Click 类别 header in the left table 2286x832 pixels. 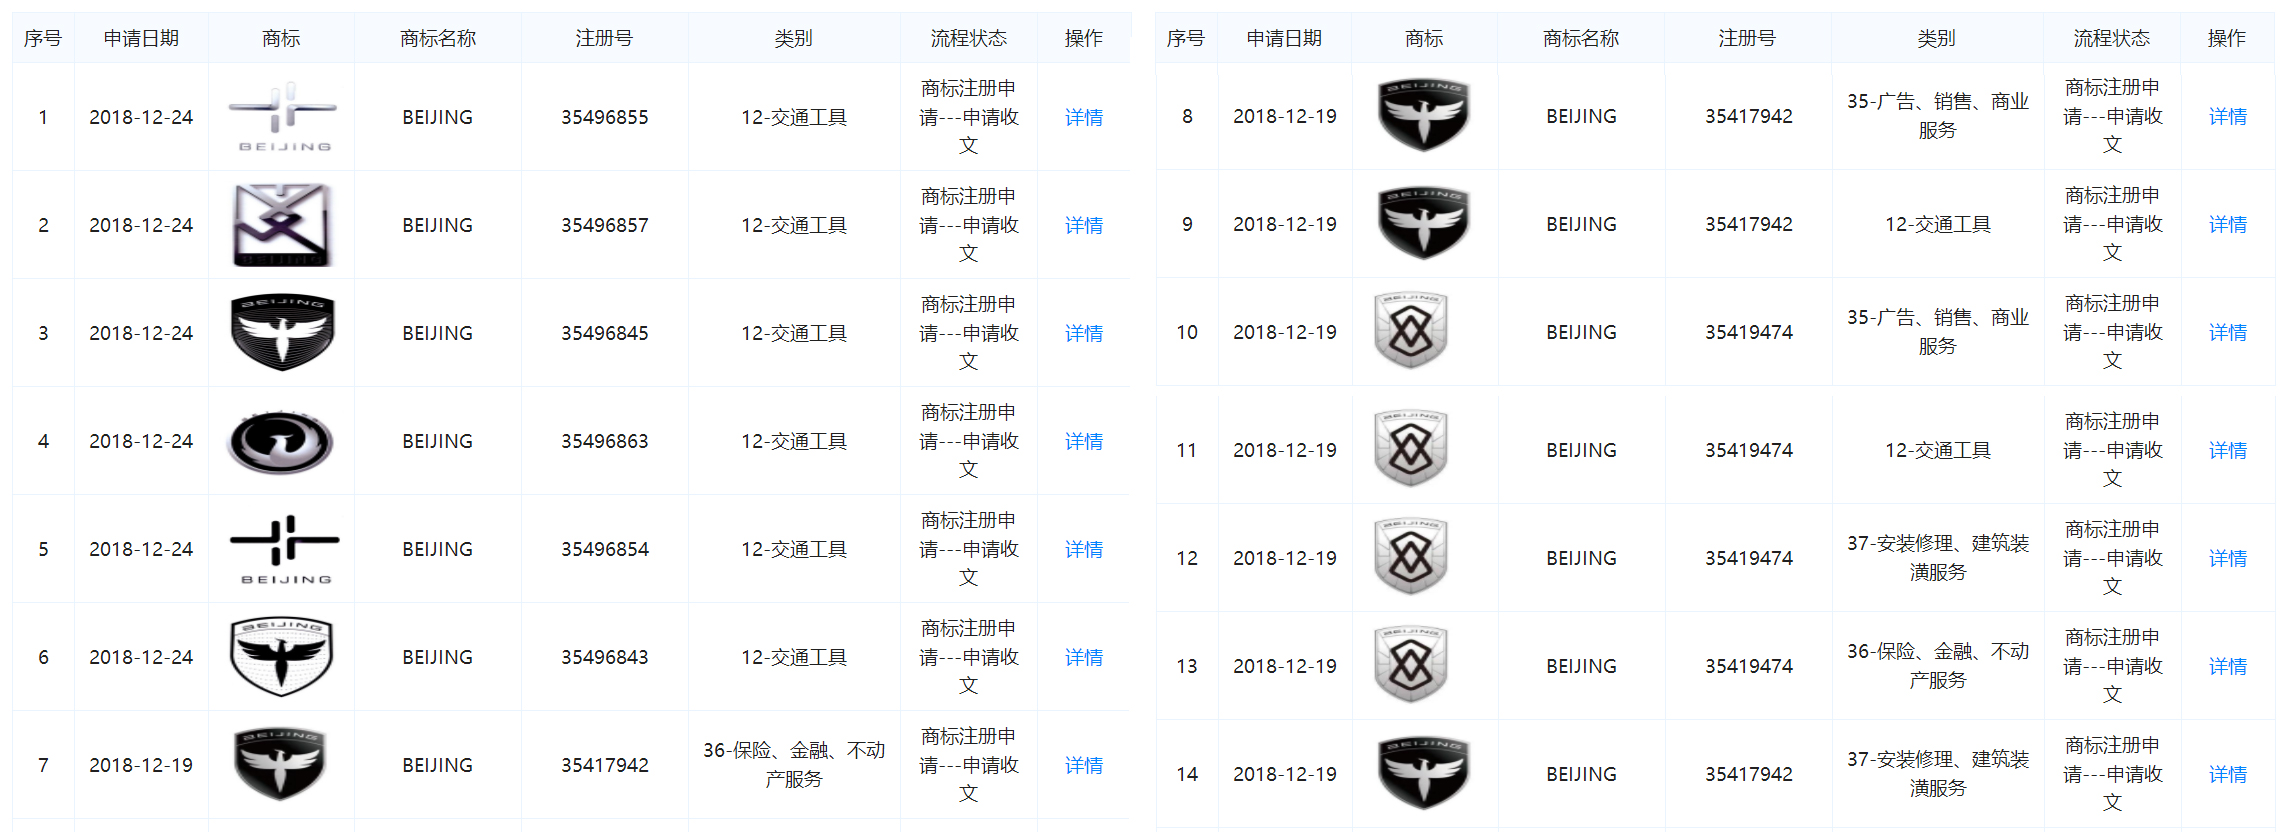[x=793, y=38]
